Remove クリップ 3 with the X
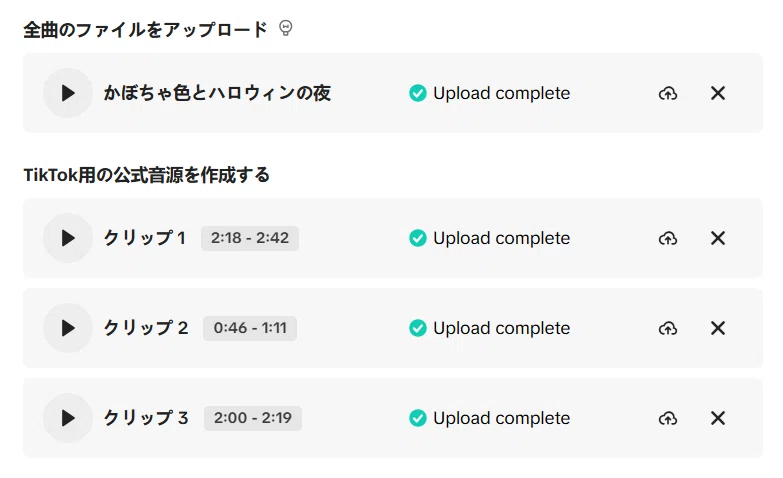 click(718, 418)
